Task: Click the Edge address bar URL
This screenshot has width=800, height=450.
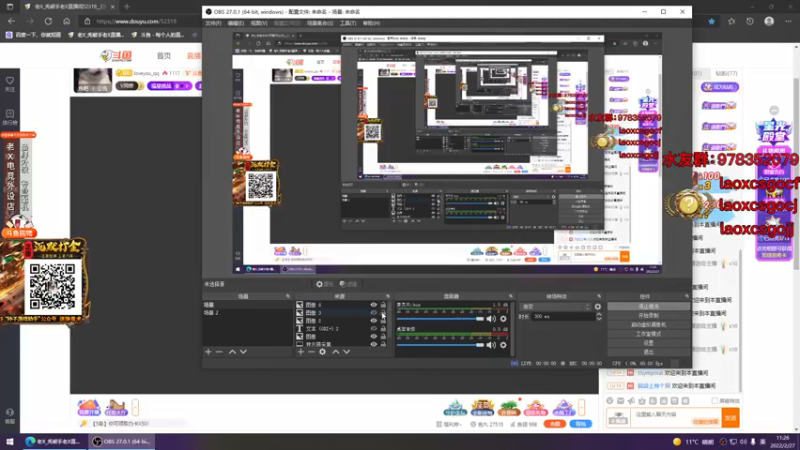Action: tap(136, 21)
